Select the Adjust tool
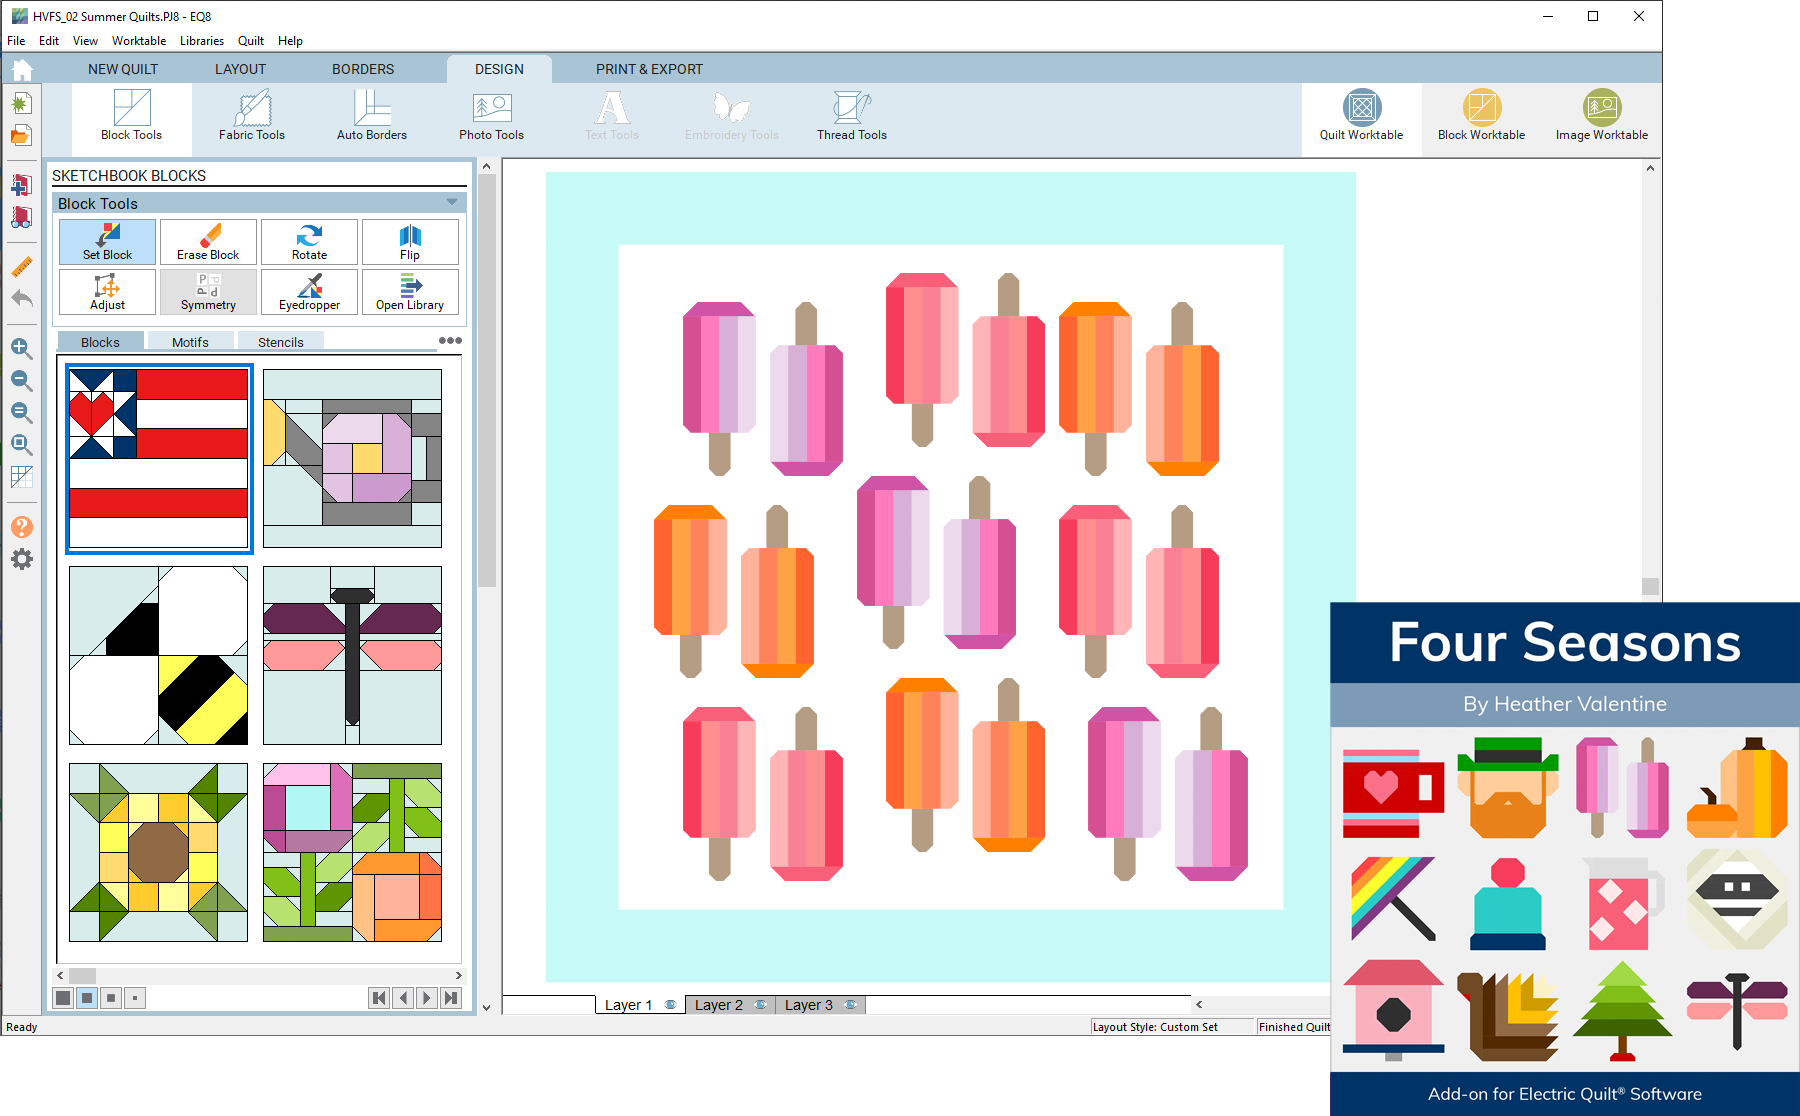Image resolution: width=1800 pixels, height=1116 pixels. 107,292
